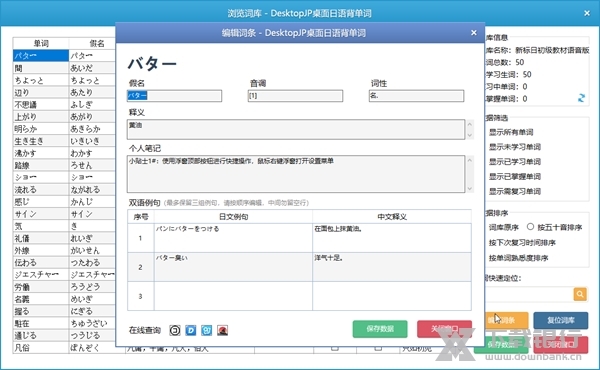The image size is (600, 370).
Task: Select the 显示未学习单词 filter option
Action: pyautogui.click(x=515, y=147)
